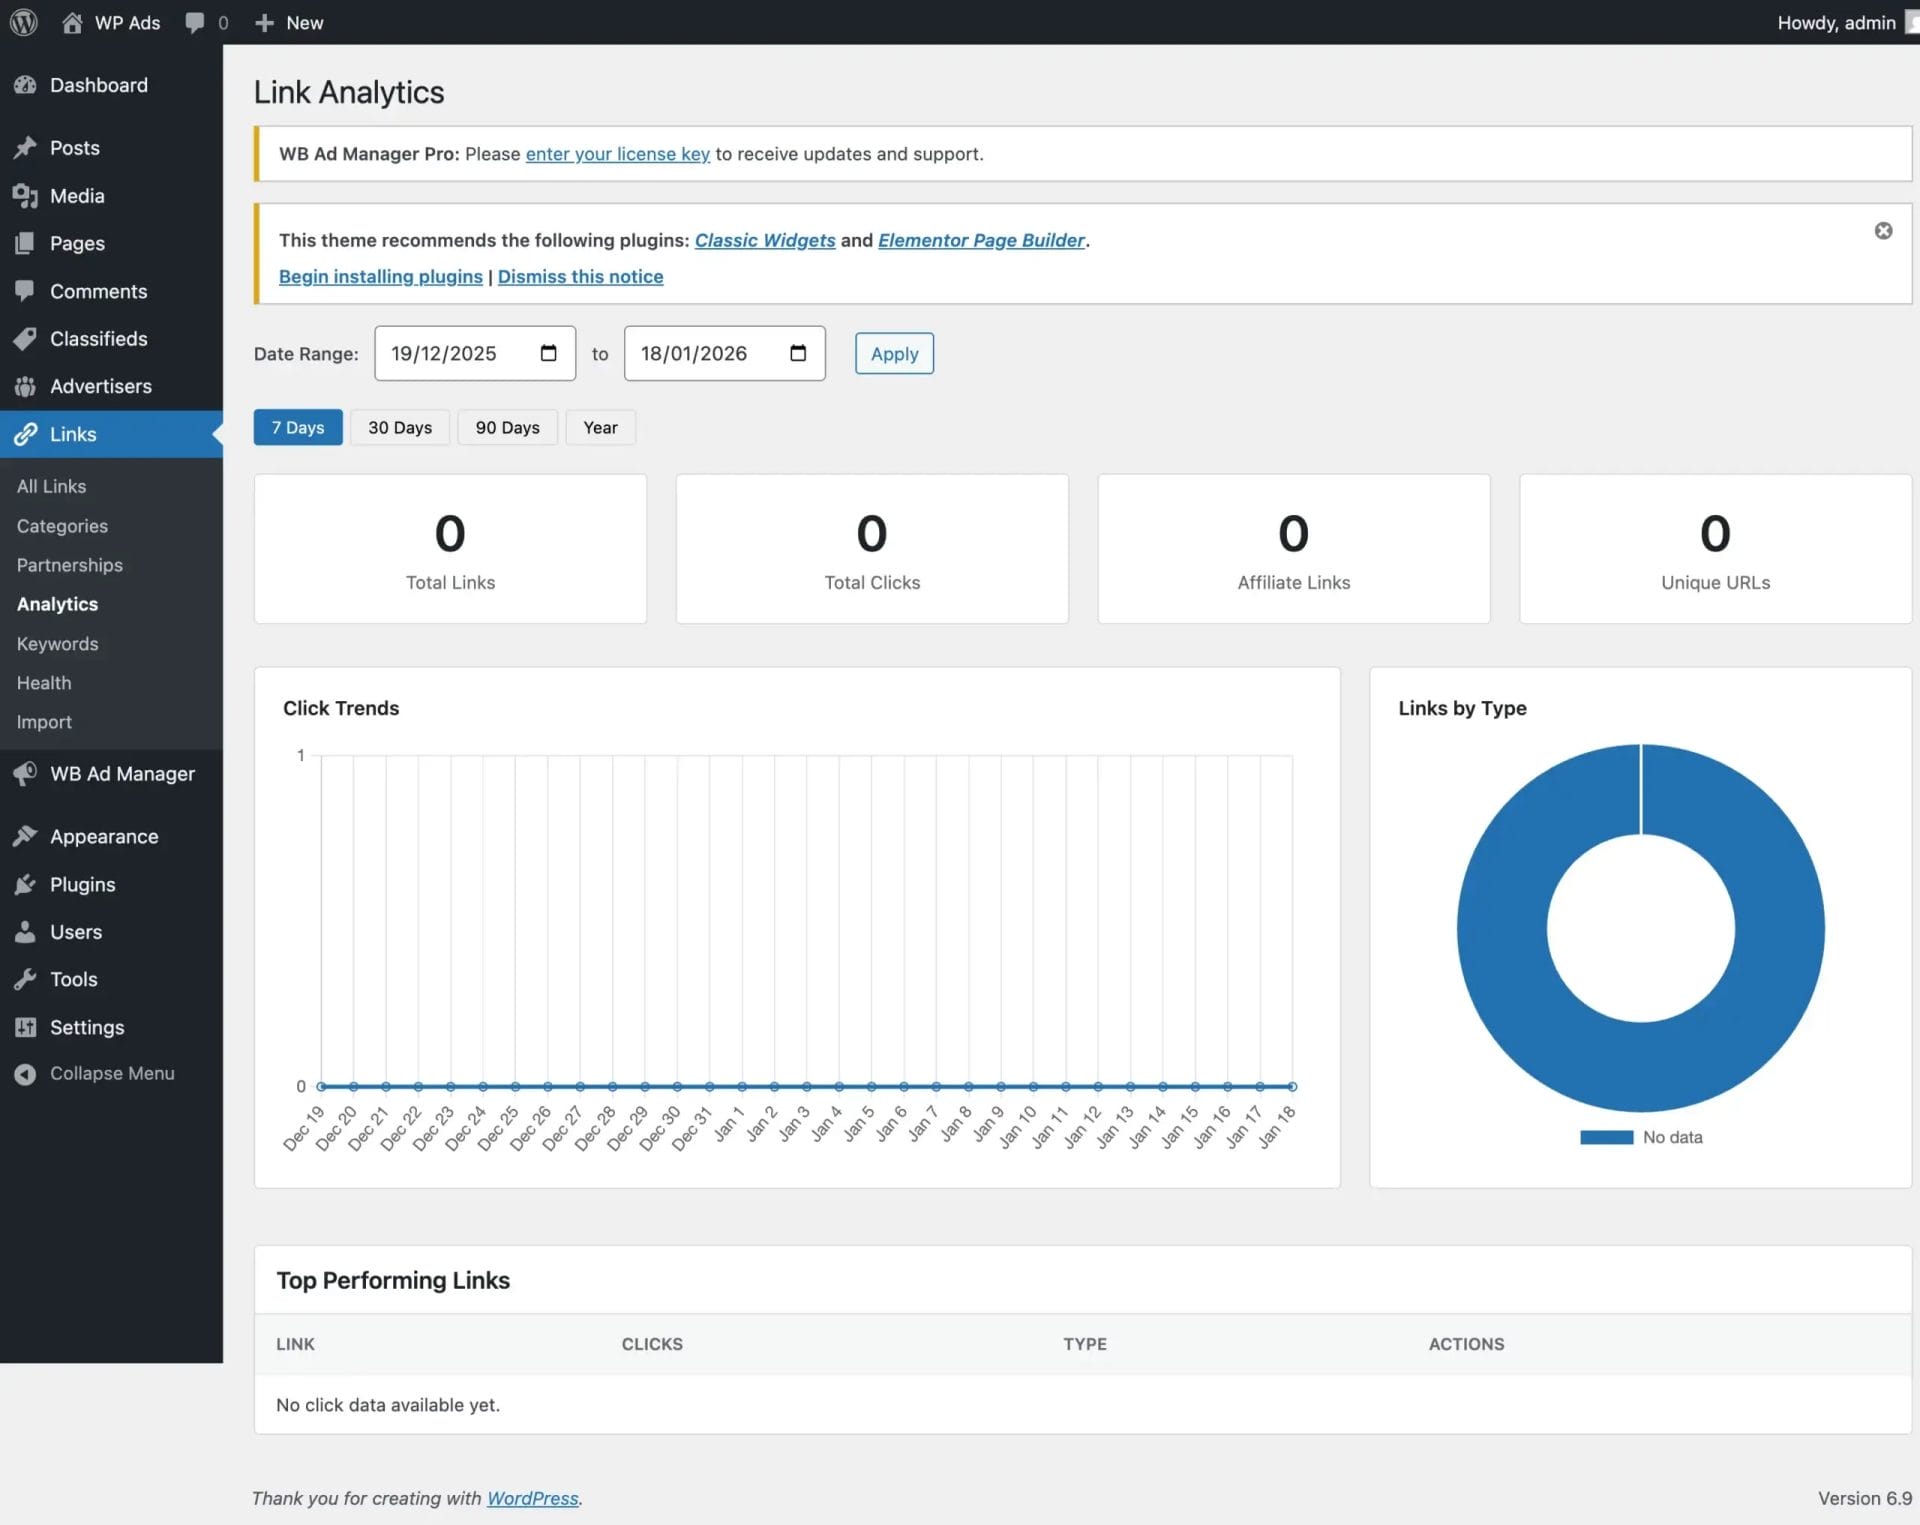The image size is (1920, 1525).
Task: Click the Tools wrench icon
Action: pyautogui.click(x=25, y=979)
